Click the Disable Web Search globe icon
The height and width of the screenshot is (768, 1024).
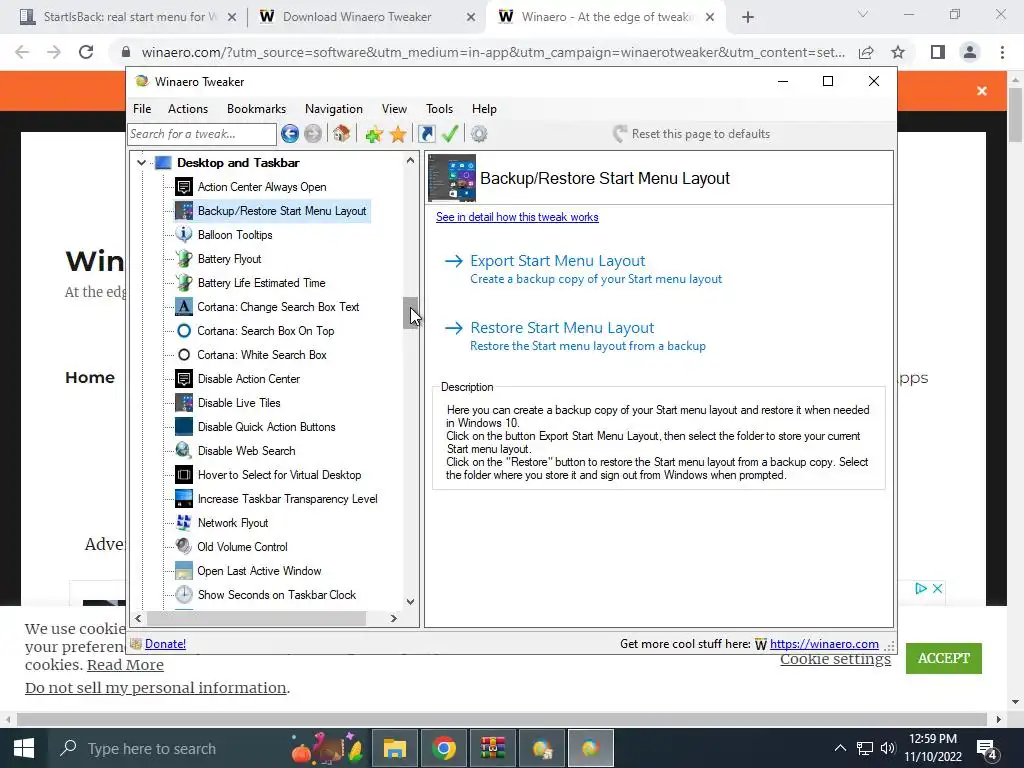coord(184,451)
